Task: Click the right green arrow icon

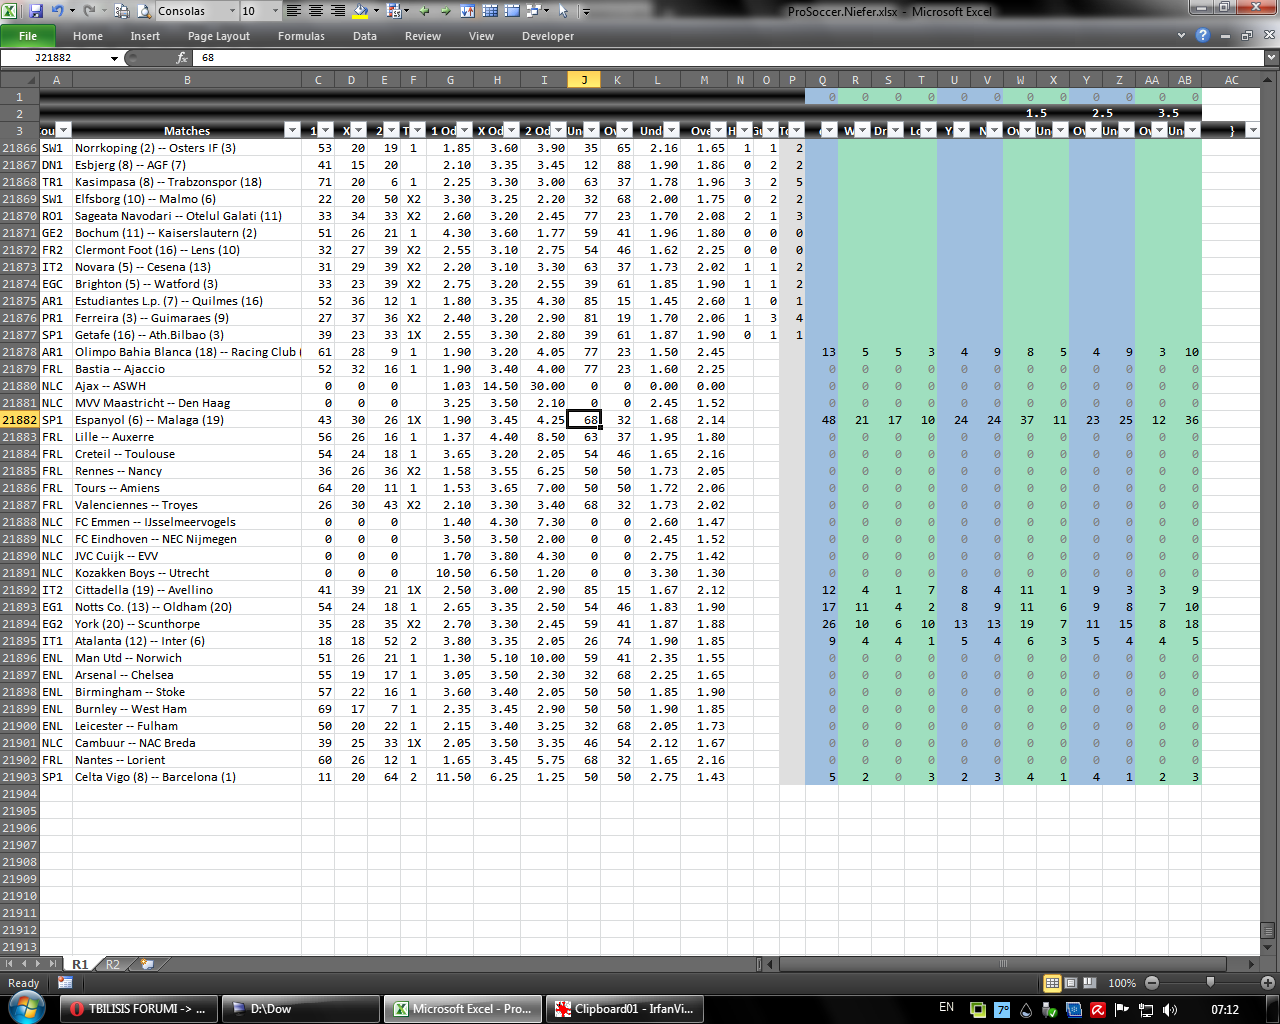Action: pyautogui.click(x=446, y=11)
